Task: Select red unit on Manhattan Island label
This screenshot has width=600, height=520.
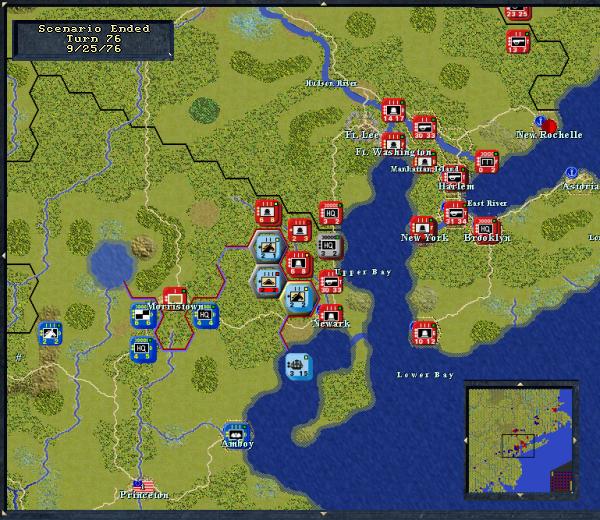Action: pyautogui.click(x=425, y=163)
